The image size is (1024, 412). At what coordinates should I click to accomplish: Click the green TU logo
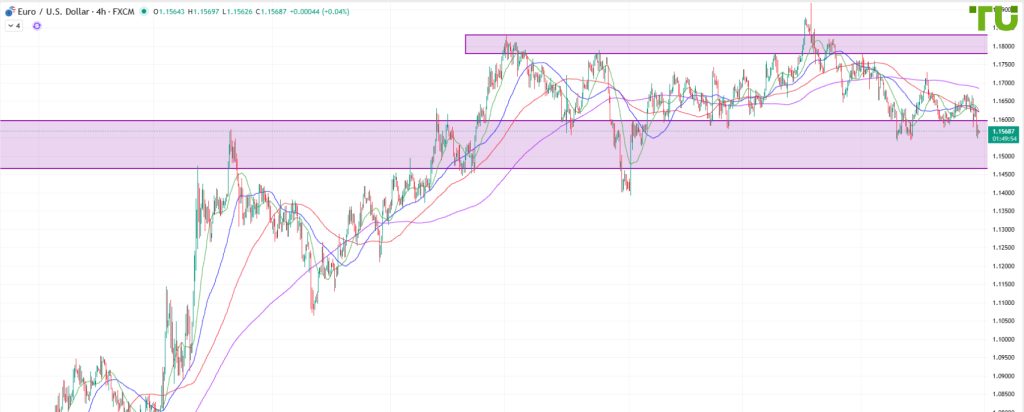(x=993, y=20)
